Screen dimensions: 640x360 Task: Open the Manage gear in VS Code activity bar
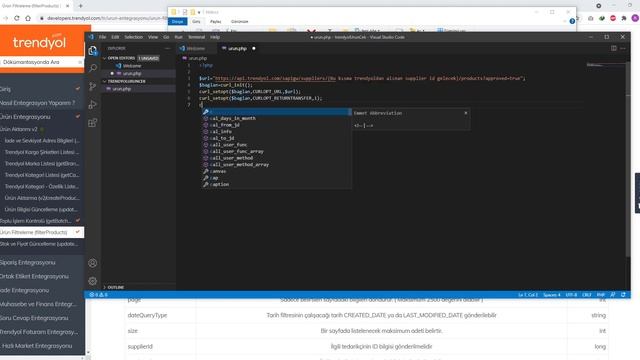(93, 281)
